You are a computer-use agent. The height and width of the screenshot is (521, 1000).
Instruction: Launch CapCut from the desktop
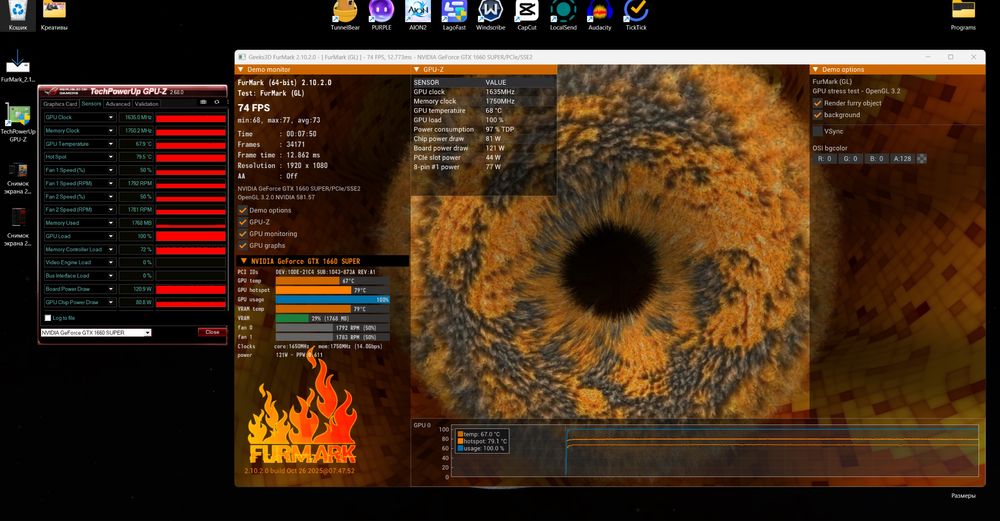[x=527, y=15]
